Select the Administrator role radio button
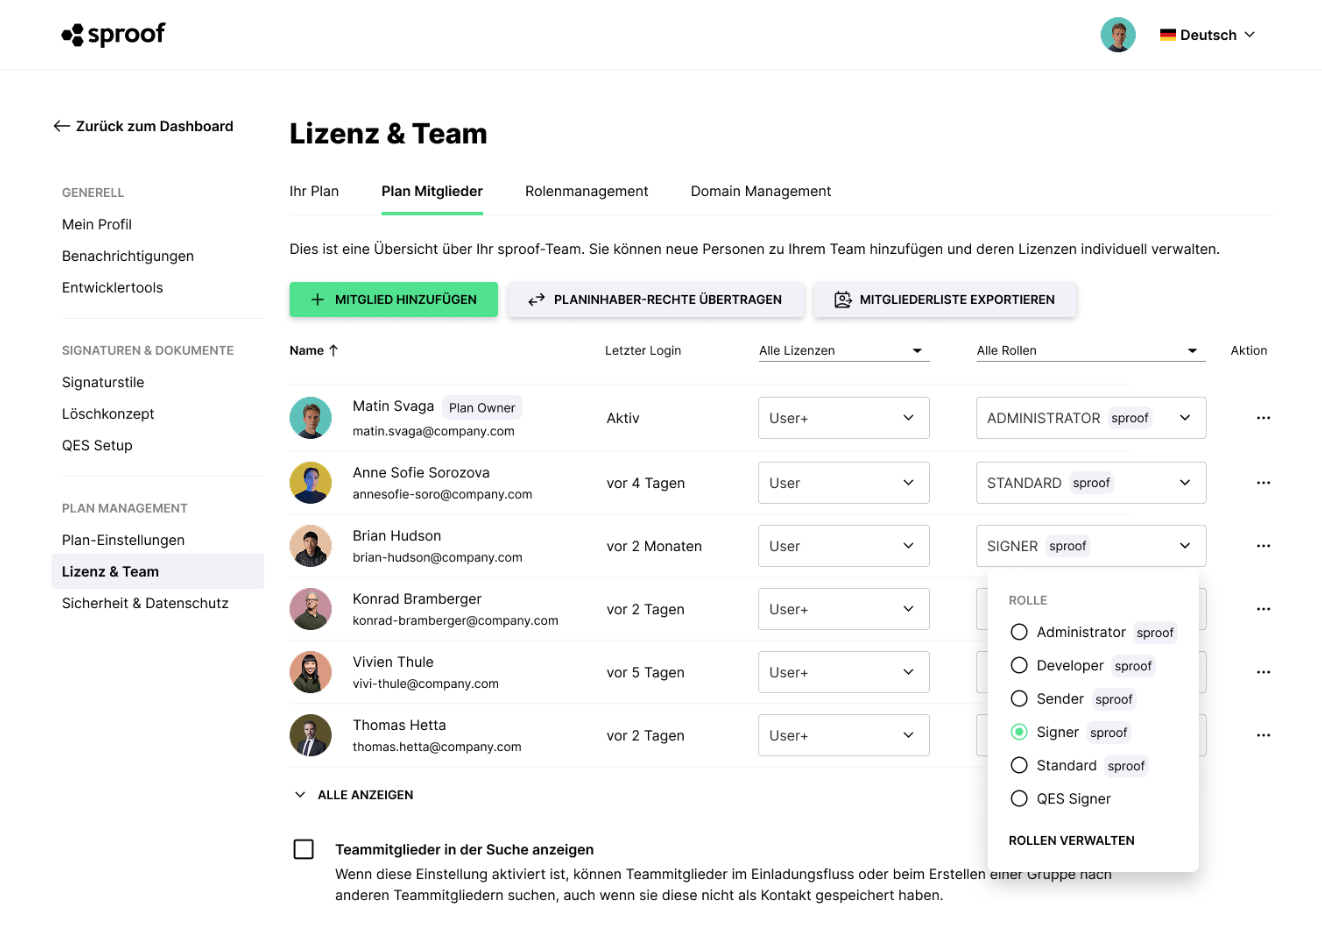Screen dimensions: 1322x948 [1019, 632]
